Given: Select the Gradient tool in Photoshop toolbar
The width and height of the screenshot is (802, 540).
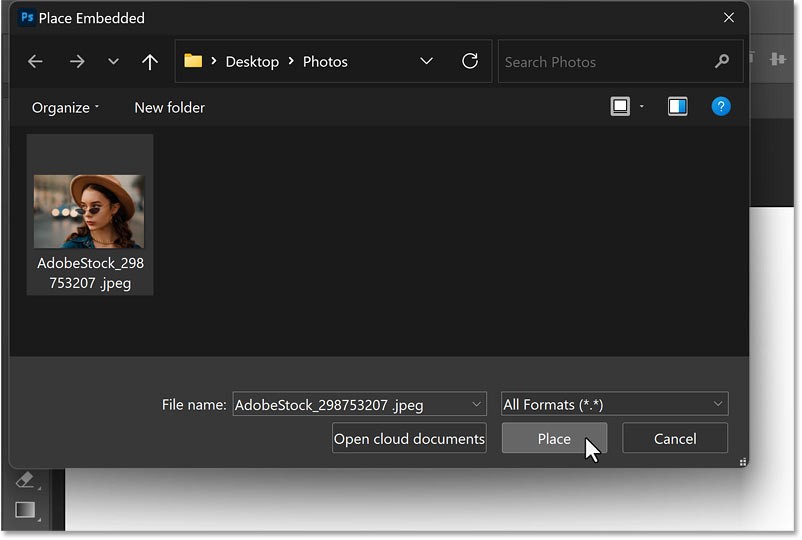Looking at the screenshot, I should click(x=26, y=511).
